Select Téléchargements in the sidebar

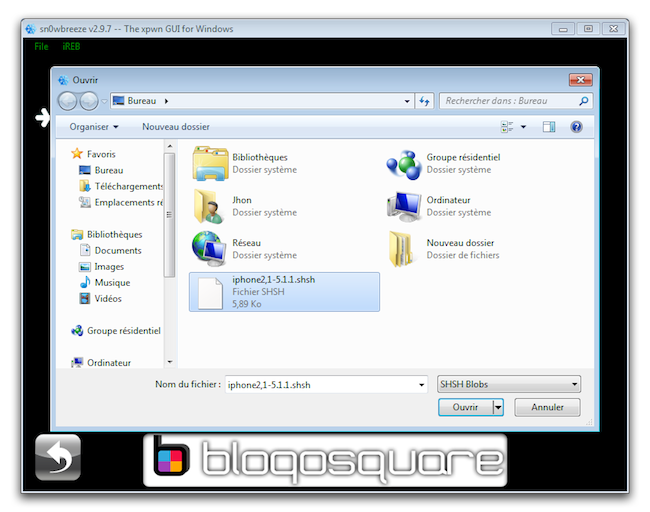[129, 186]
